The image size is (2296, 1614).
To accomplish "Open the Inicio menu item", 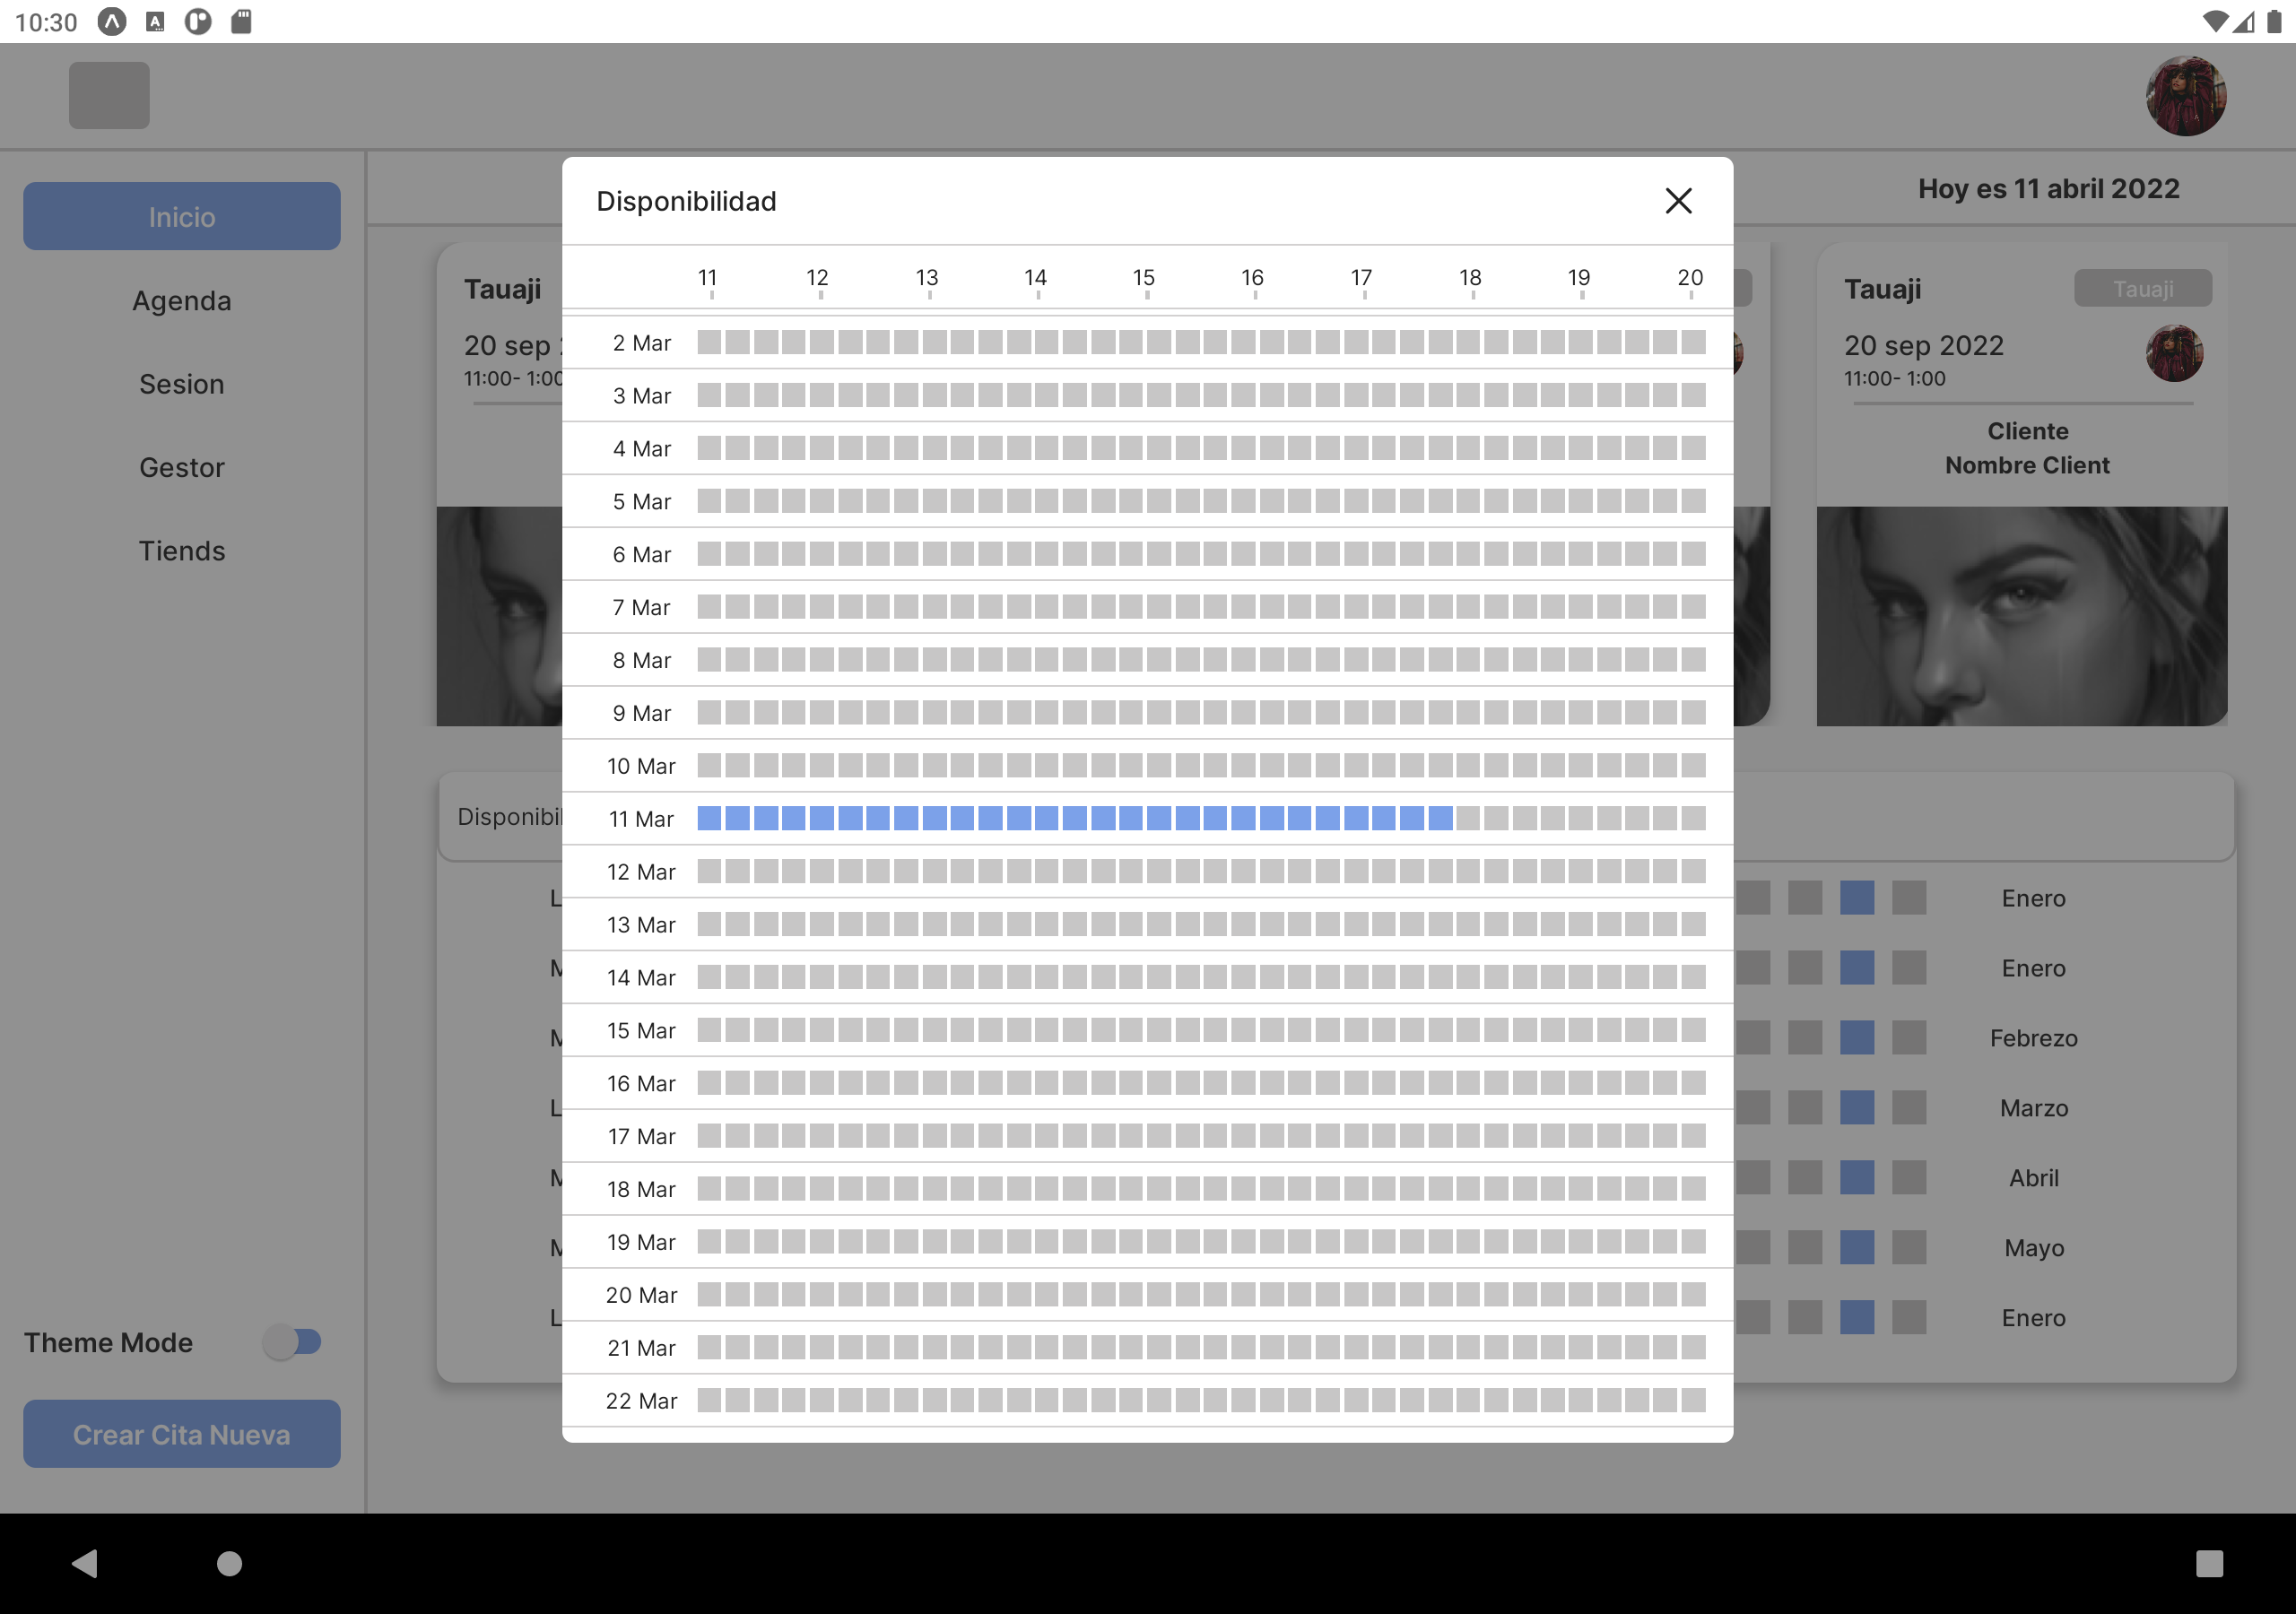I will click(182, 217).
